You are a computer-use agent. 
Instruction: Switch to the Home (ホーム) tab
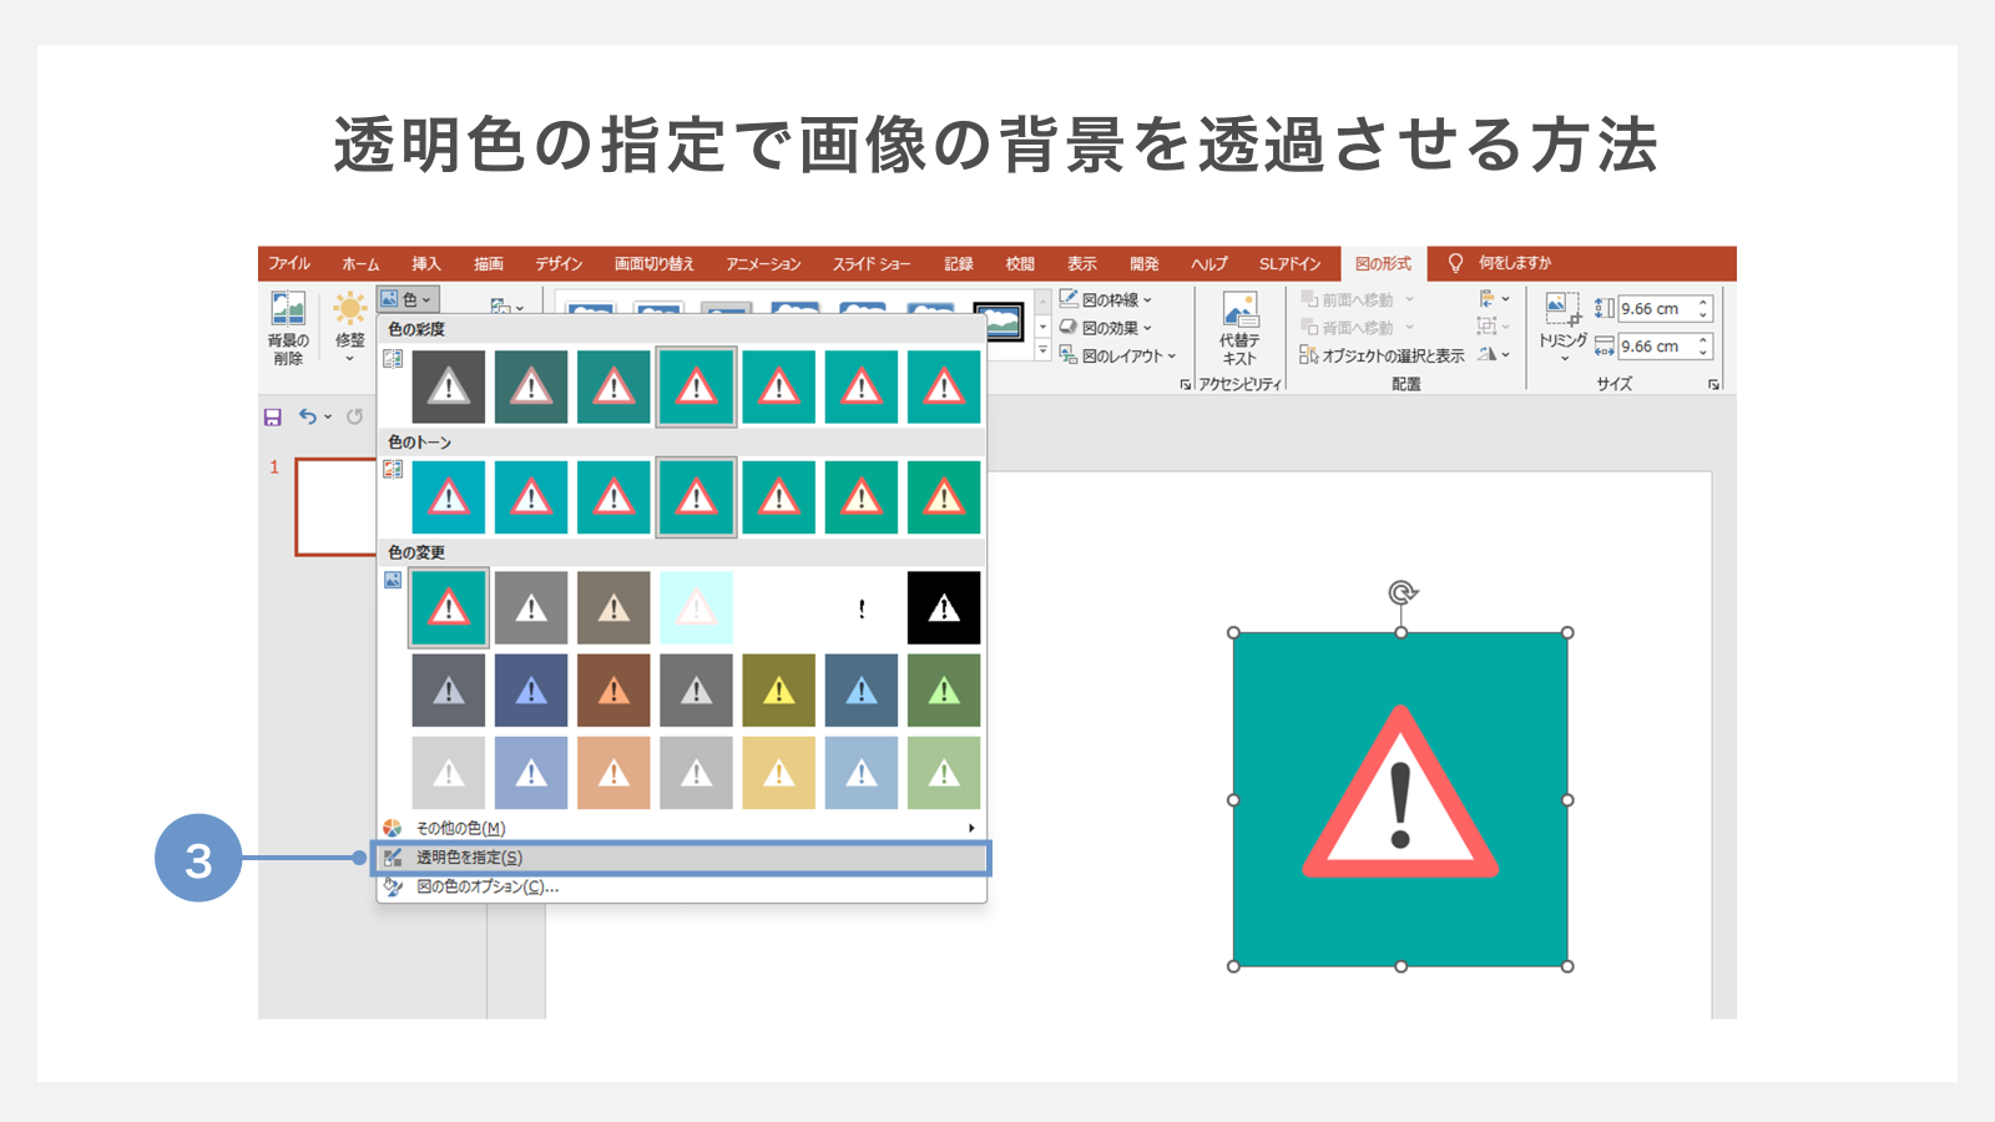click(x=360, y=264)
